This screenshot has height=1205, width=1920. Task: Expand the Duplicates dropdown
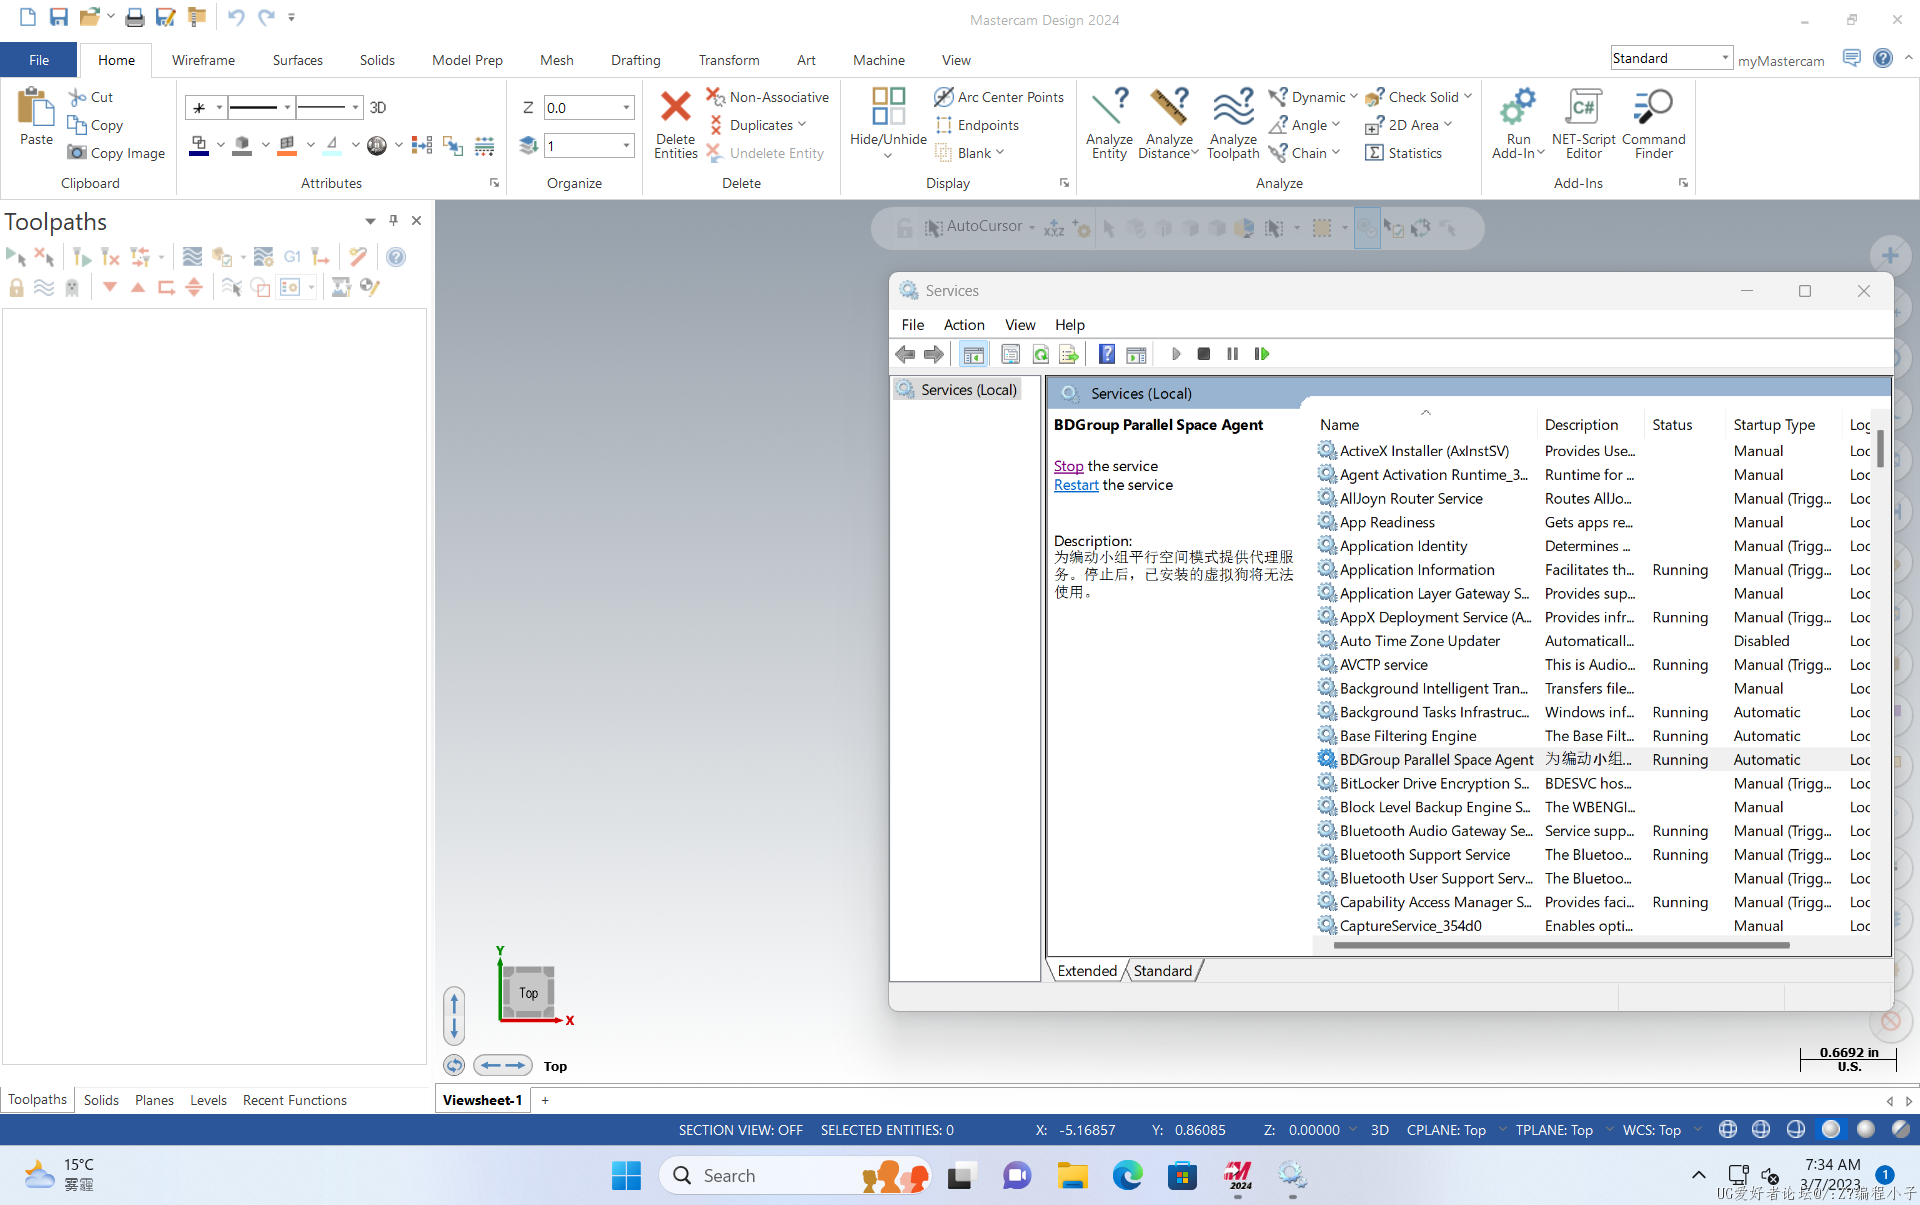click(x=802, y=125)
